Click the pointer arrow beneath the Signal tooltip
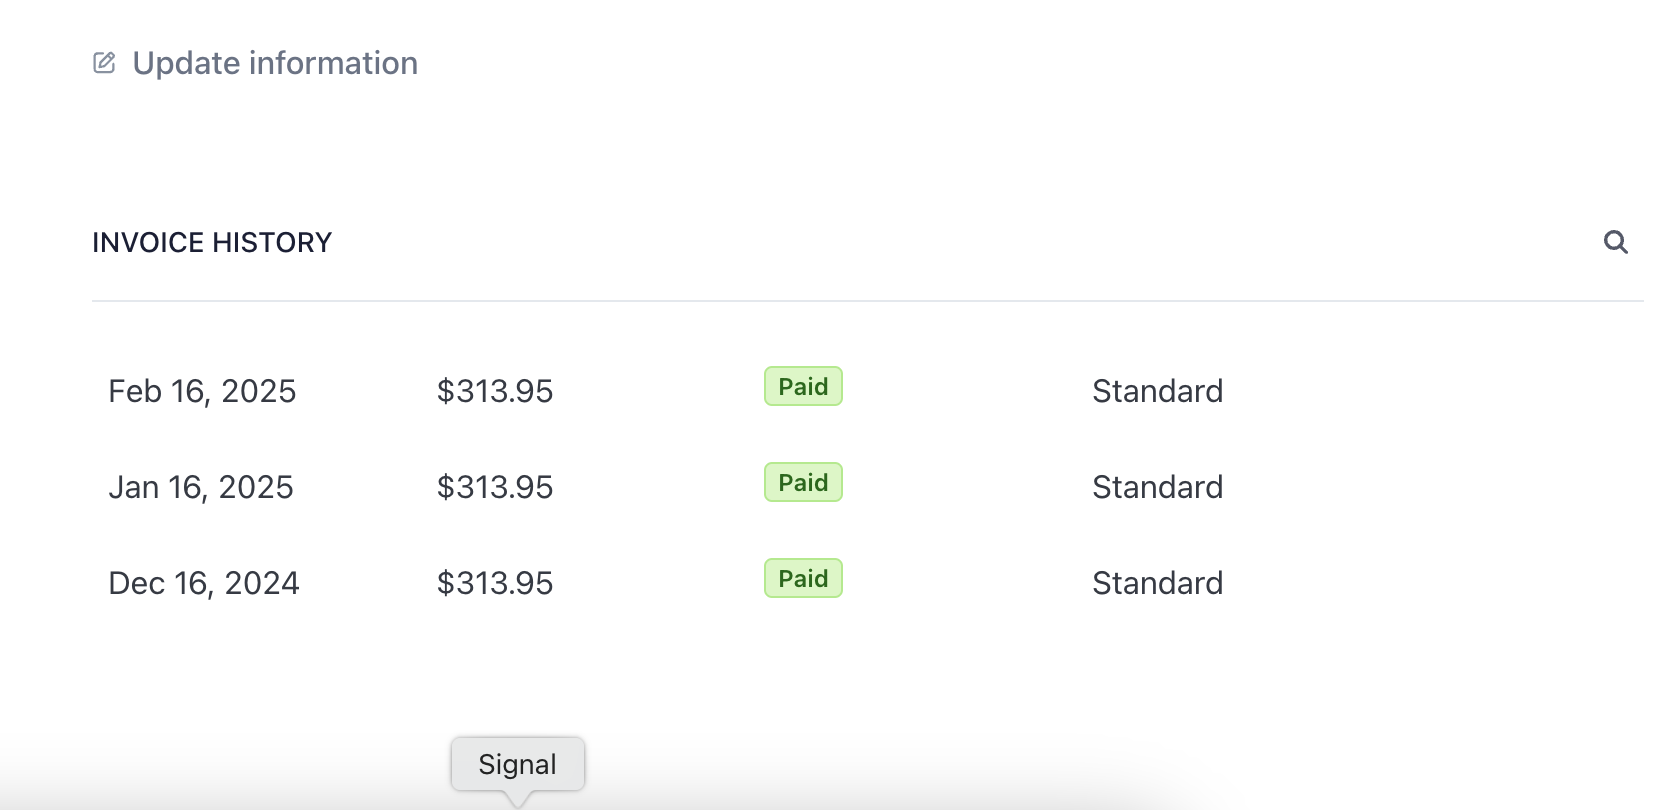Screen dimensions: 1656x810 pyautogui.click(x=517, y=798)
